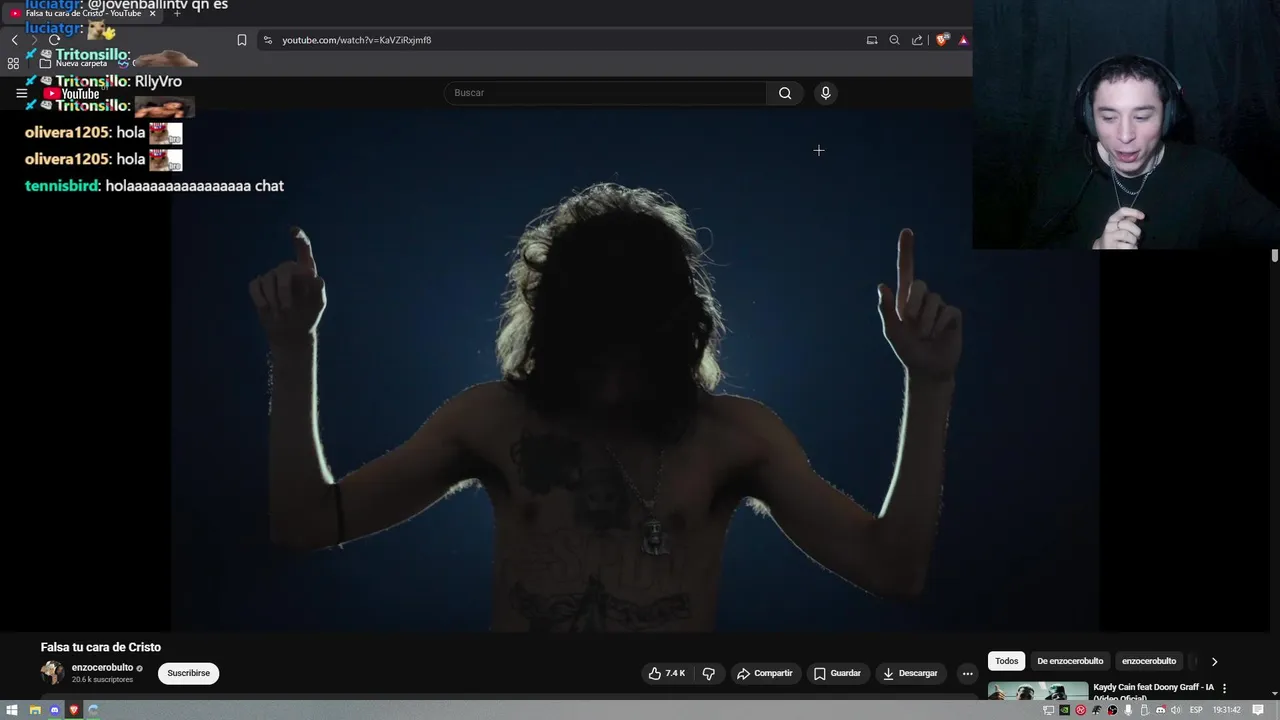Image resolution: width=1280 pixels, height=720 pixels.
Task: Dislike the video with the thumbs-down
Action: (x=708, y=673)
